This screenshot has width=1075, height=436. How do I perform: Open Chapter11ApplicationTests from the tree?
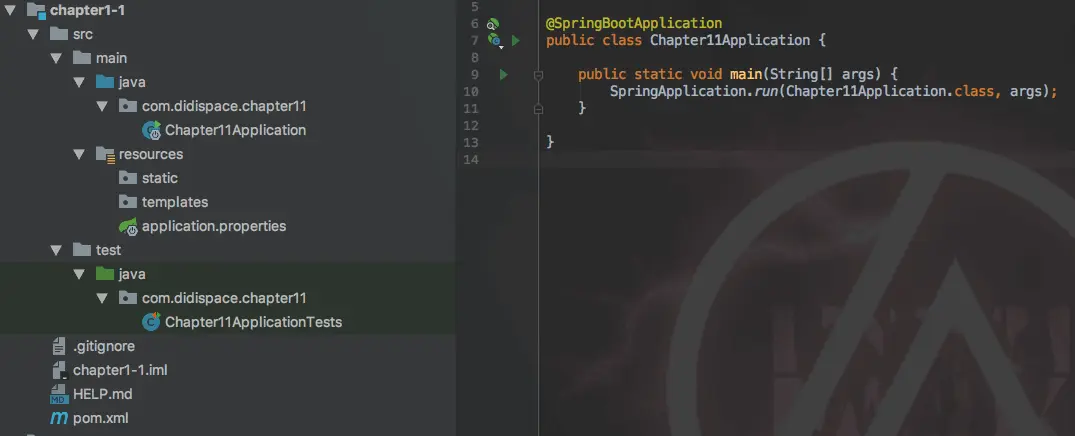(x=253, y=322)
